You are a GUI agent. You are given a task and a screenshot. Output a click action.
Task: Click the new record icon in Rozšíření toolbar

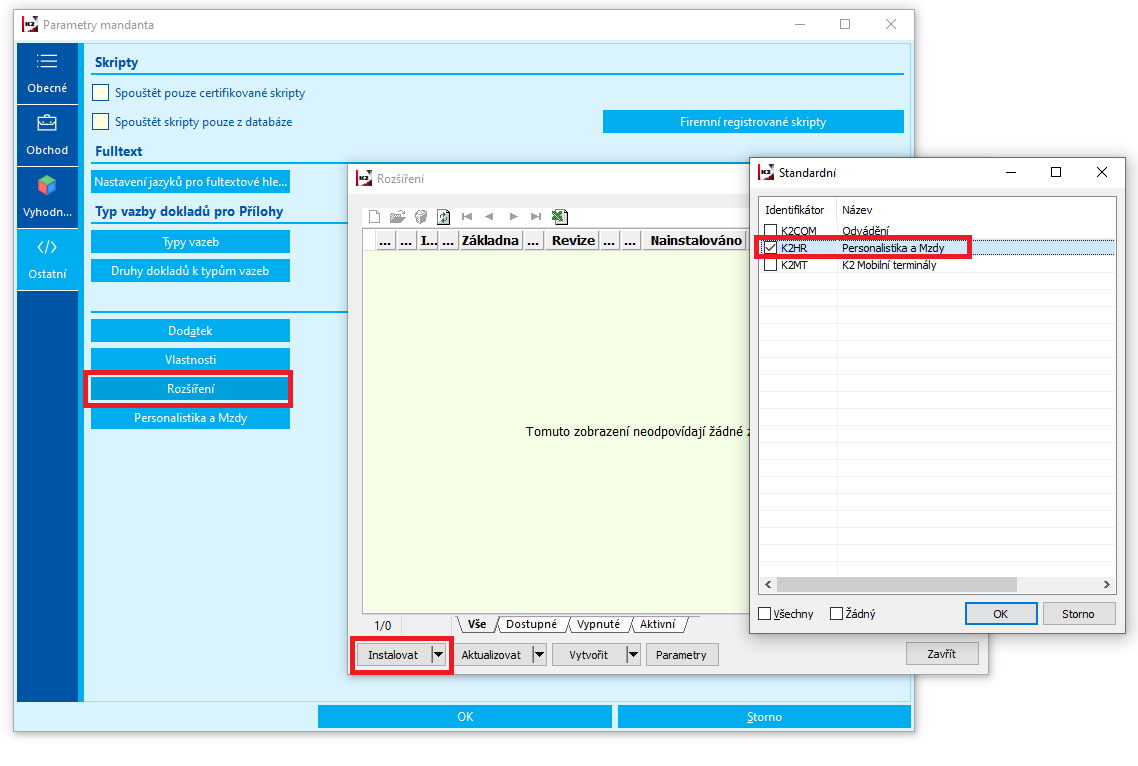tap(374, 216)
